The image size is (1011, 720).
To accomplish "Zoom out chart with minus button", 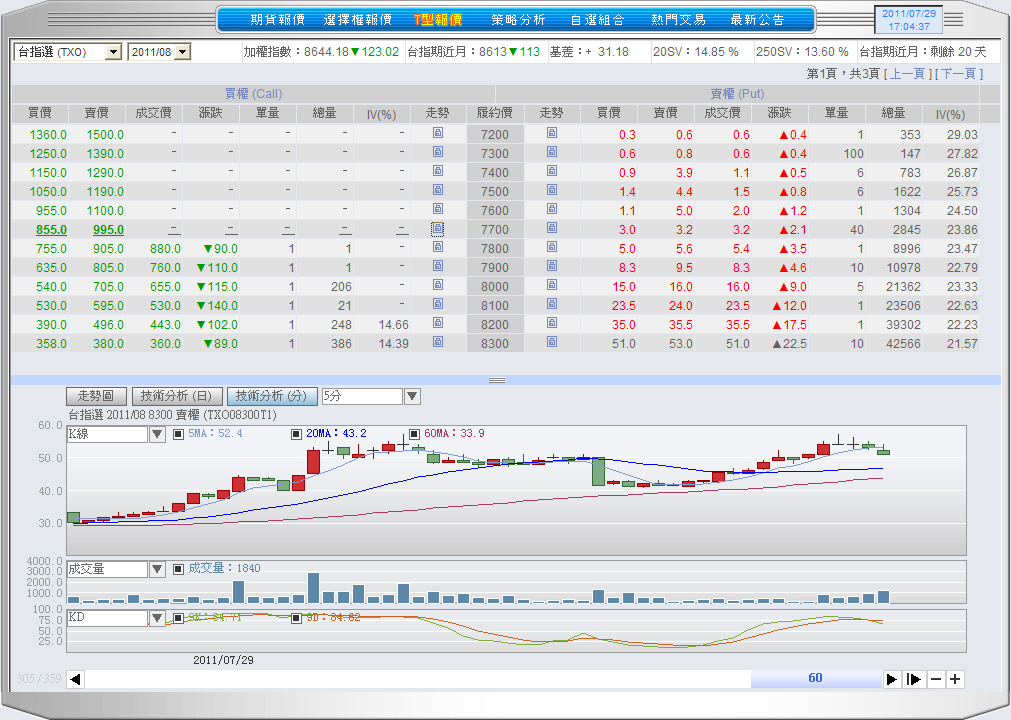I will point(936,679).
